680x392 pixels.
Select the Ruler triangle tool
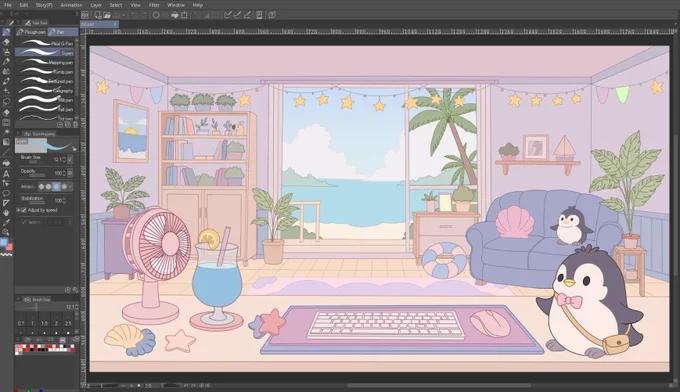(x=6, y=203)
